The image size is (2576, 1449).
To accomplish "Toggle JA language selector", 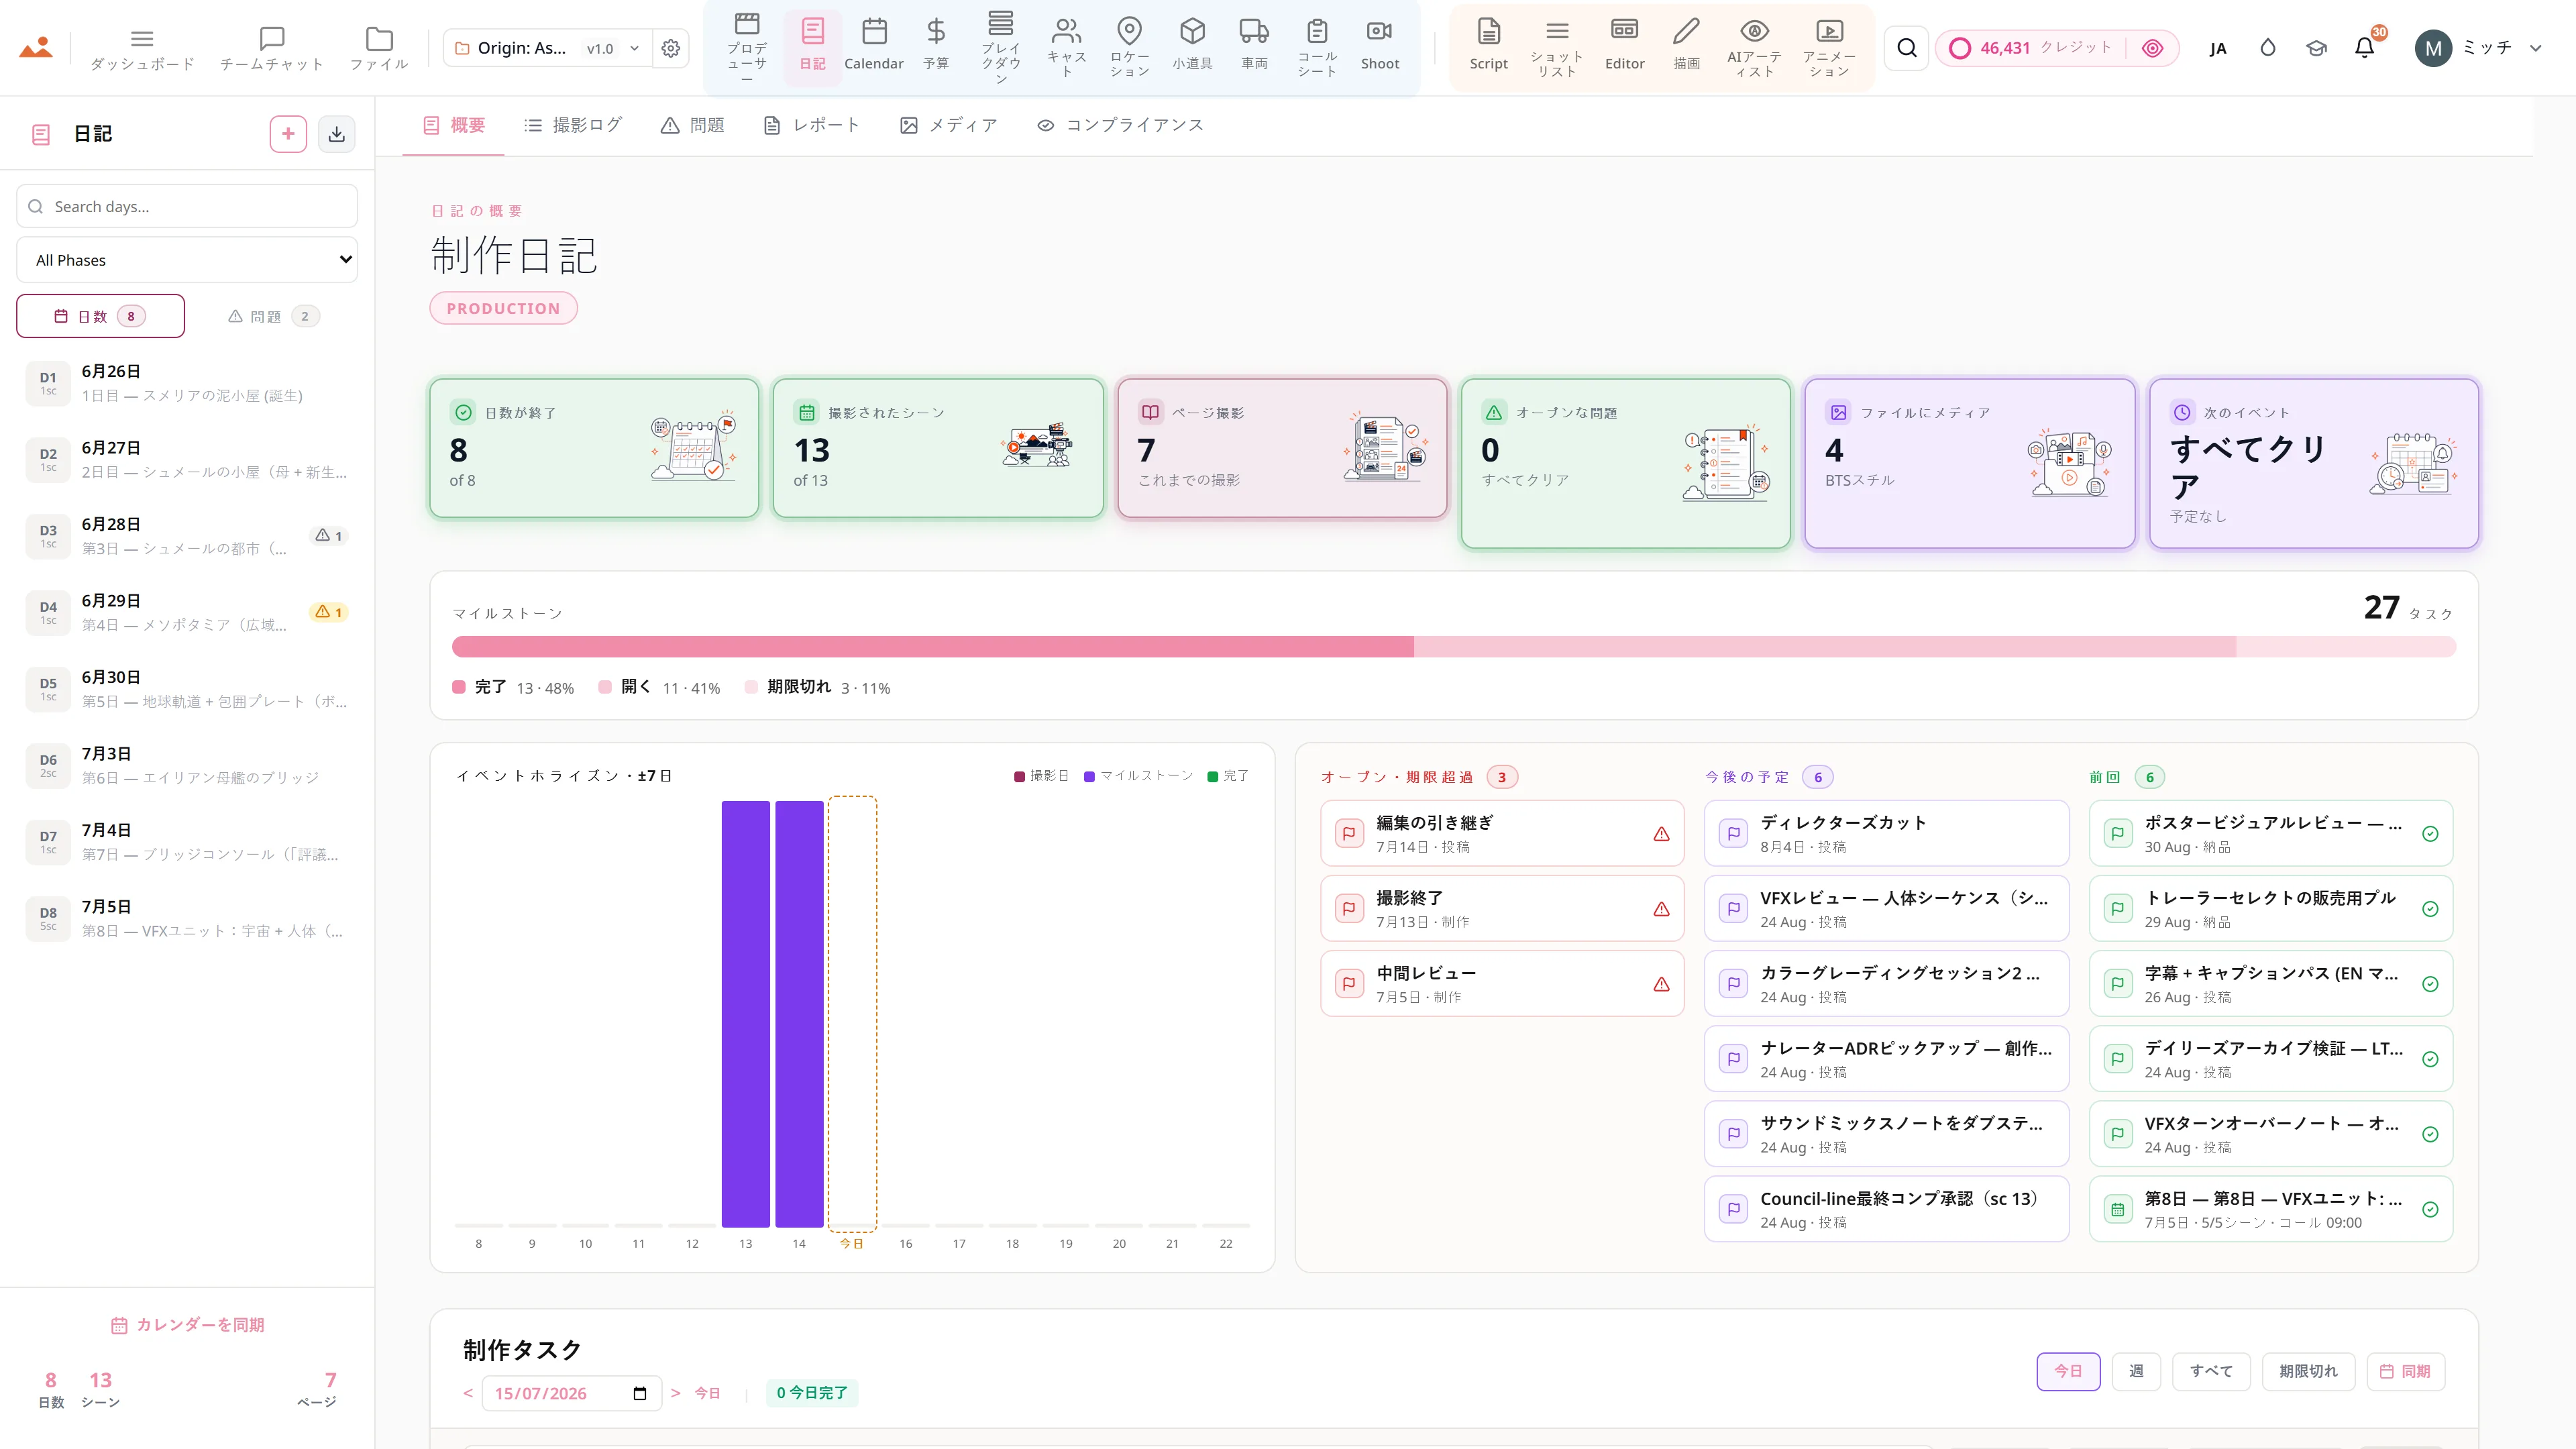I will click(2218, 48).
